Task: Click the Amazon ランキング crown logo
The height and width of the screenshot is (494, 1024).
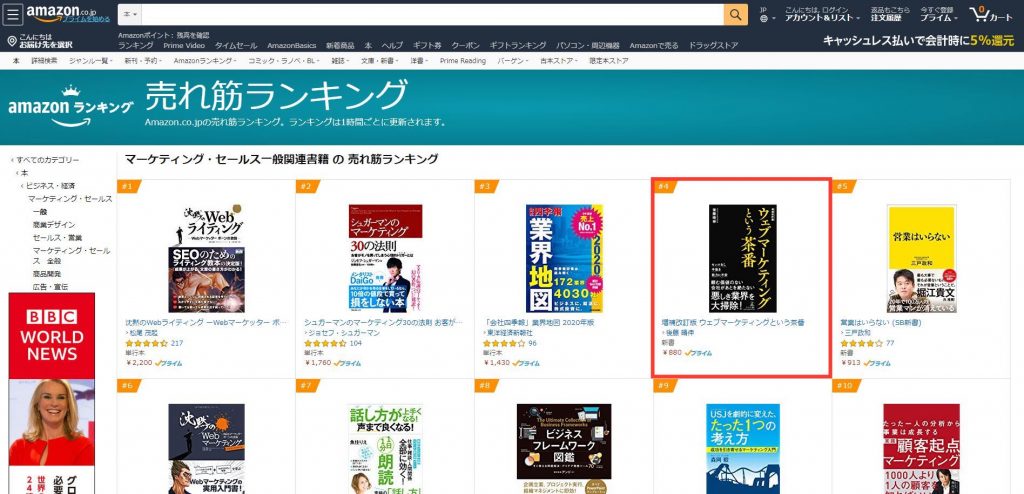Action: coord(71,107)
